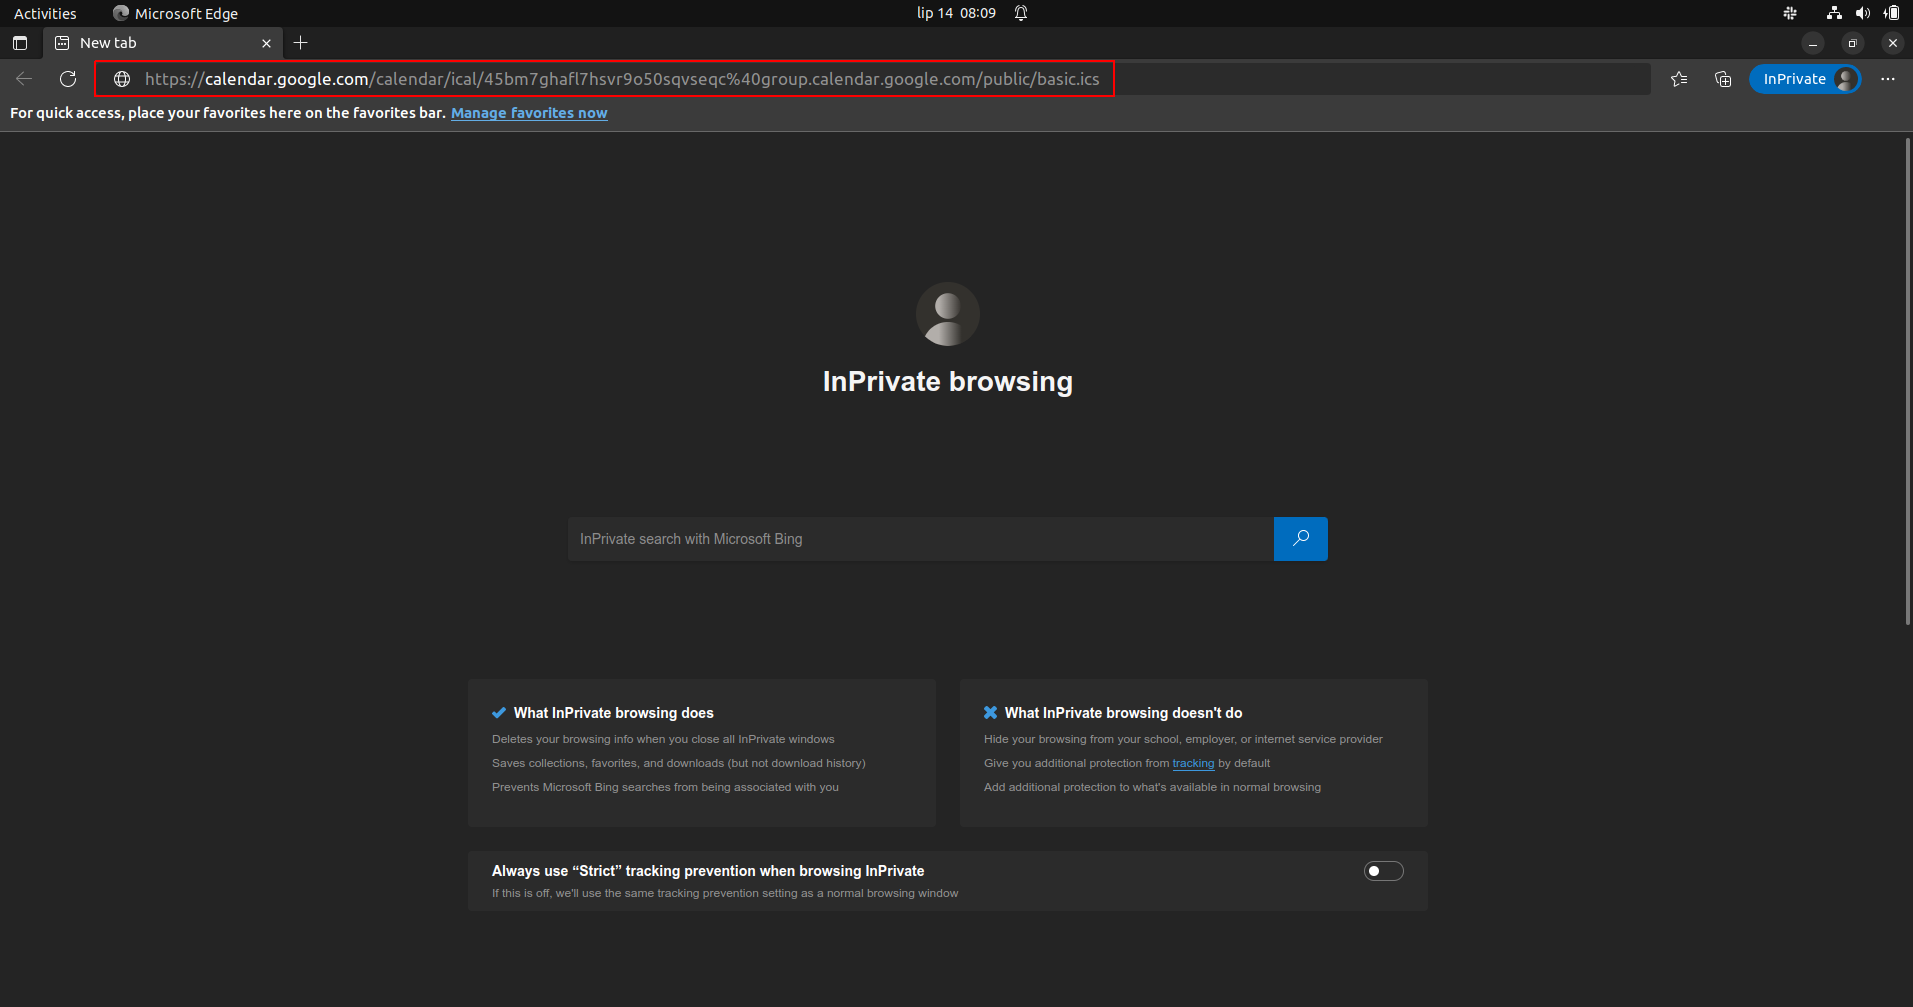Click the InPrivate search with Bing field
This screenshot has height=1007, width=1913.
(x=920, y=539)
